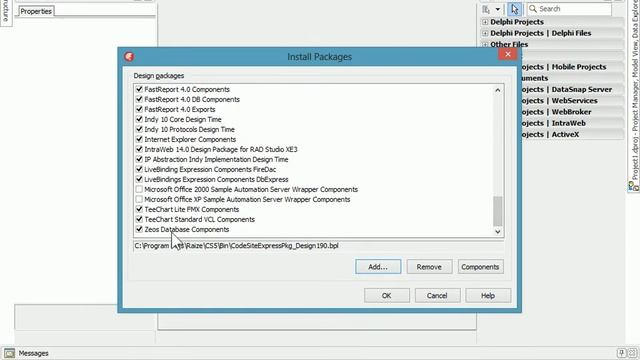Pin the Messages panel
Image resolution: width=640 pixels, height=360 pixels.
point(621,353)
